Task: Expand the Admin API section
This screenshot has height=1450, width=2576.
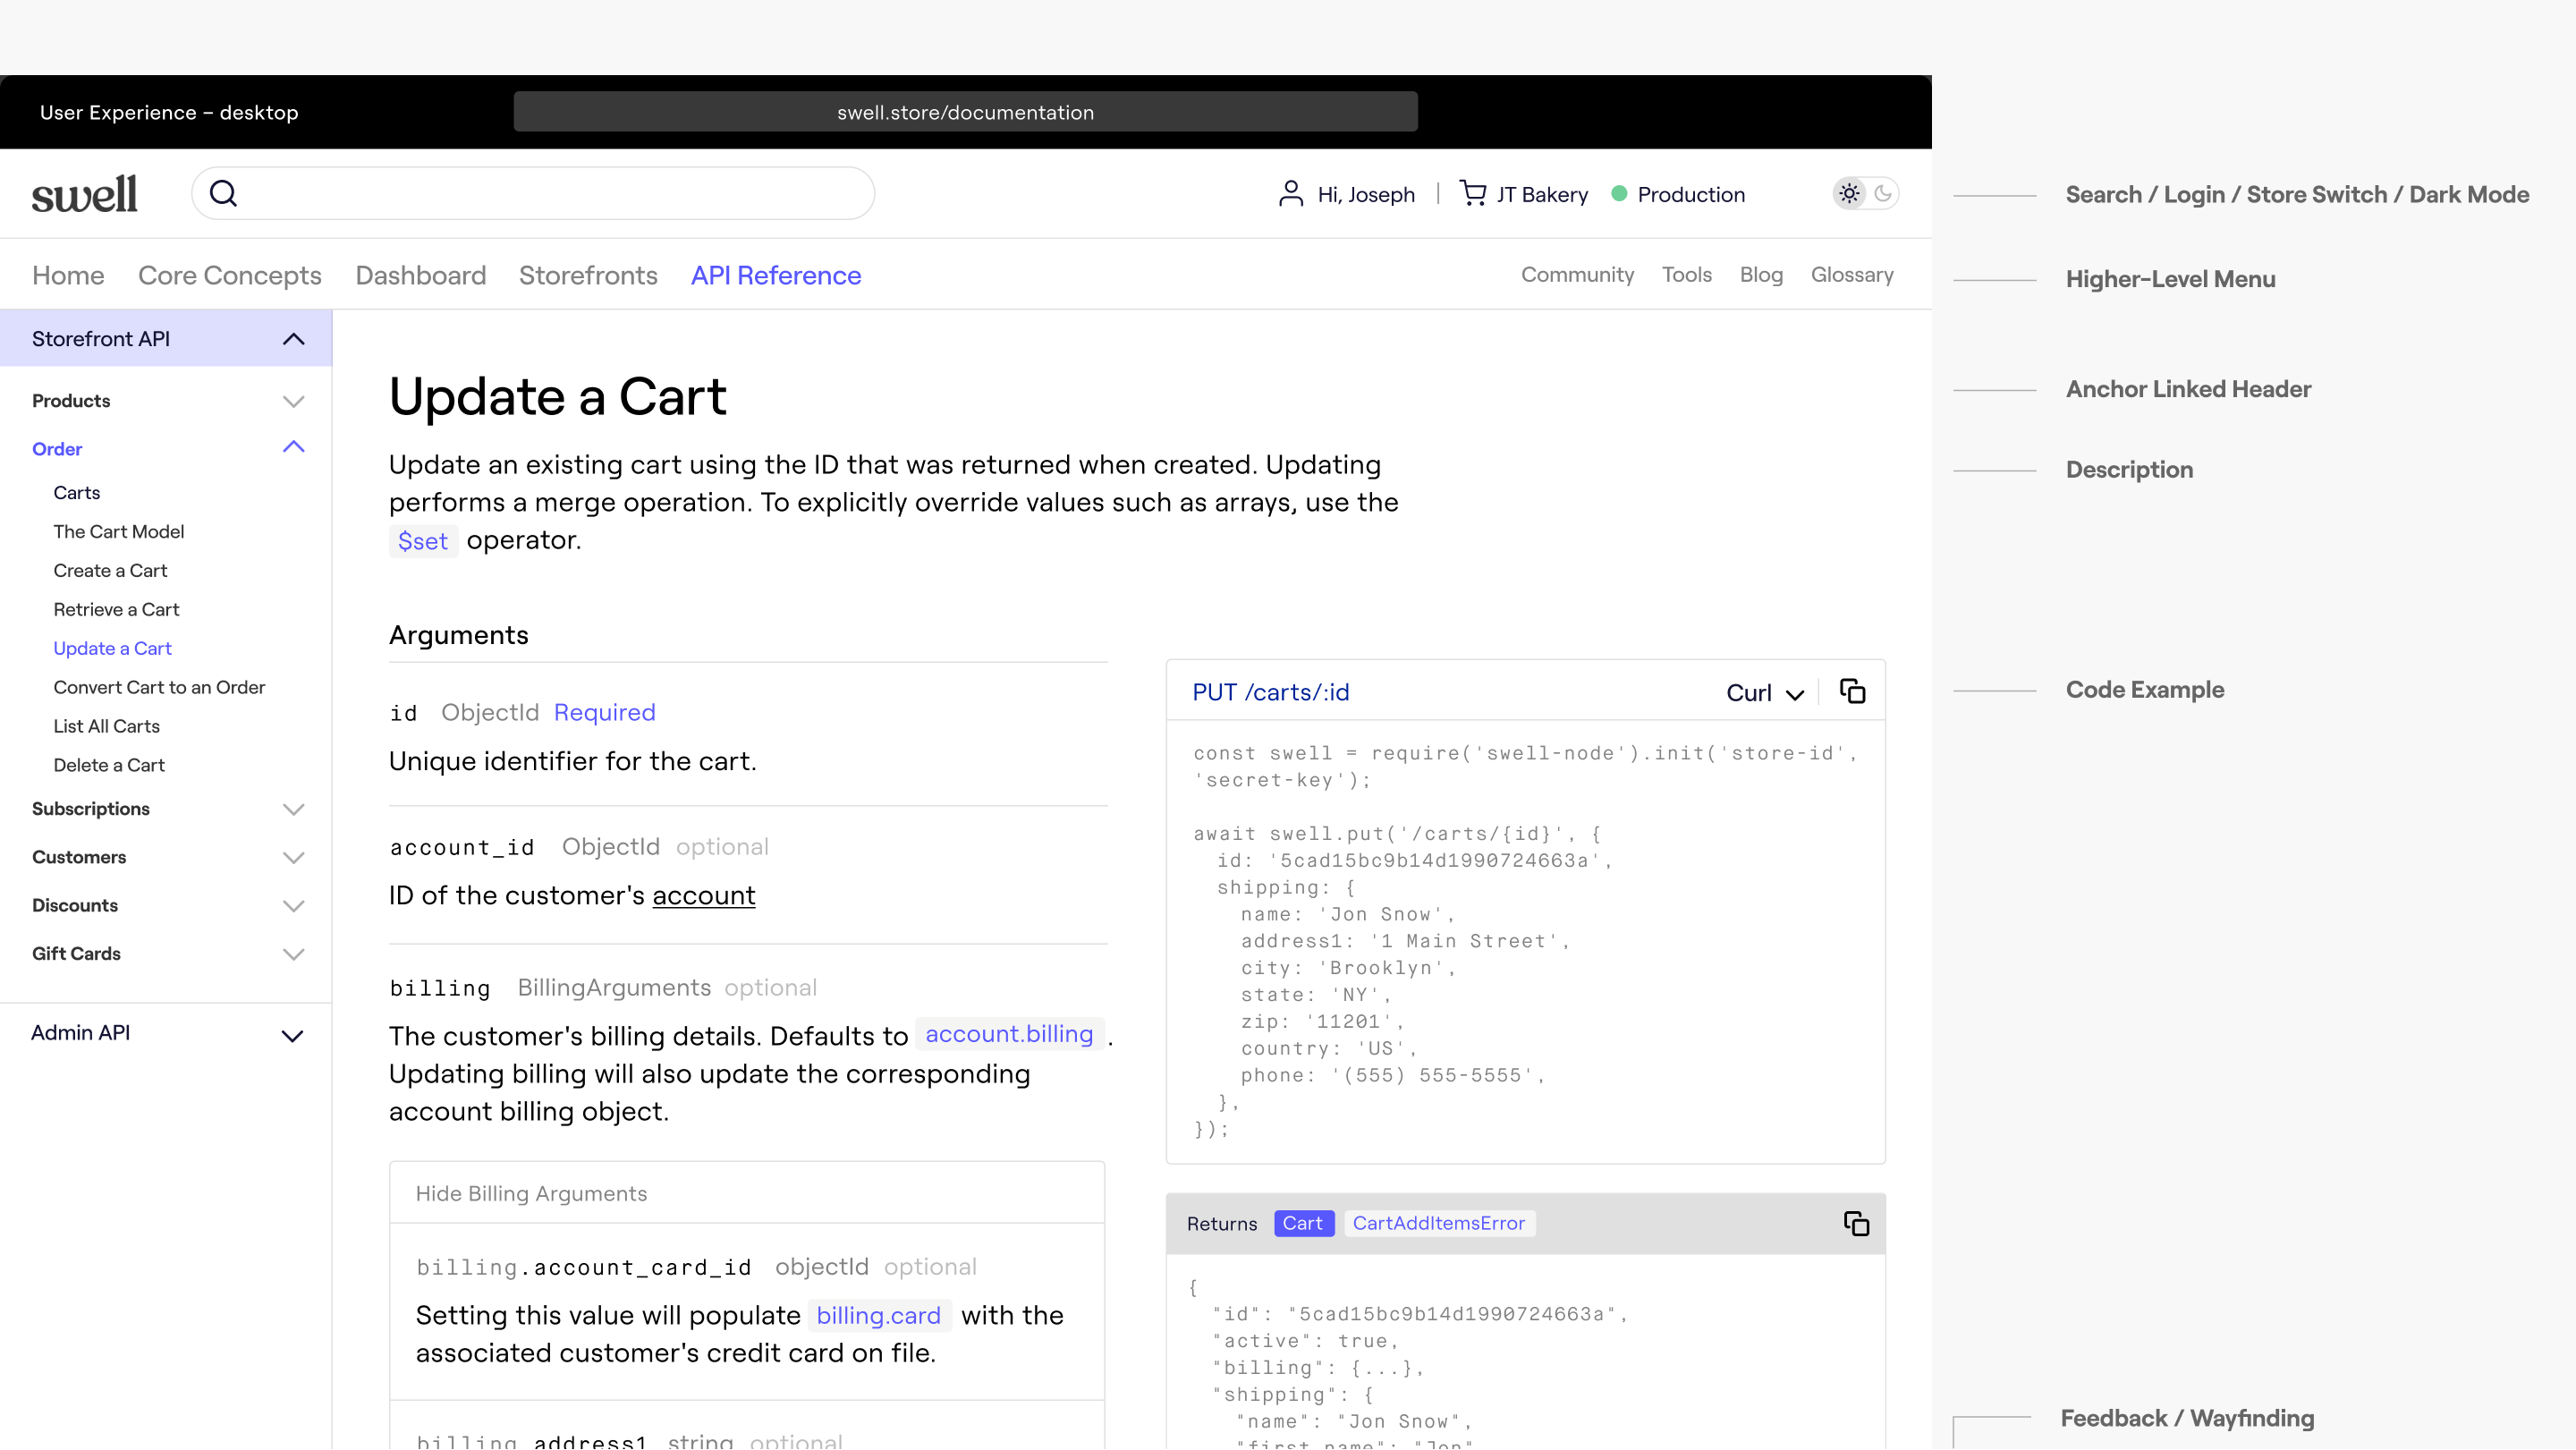Action: click(292, 1036)
